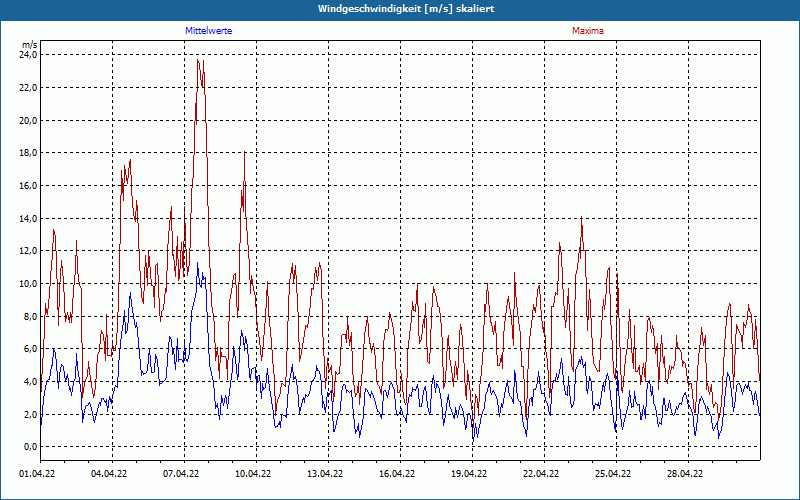Viewport: 800px width, 500px height.
Task: Click the 28.04.22 date label
Action: [684, 474]
